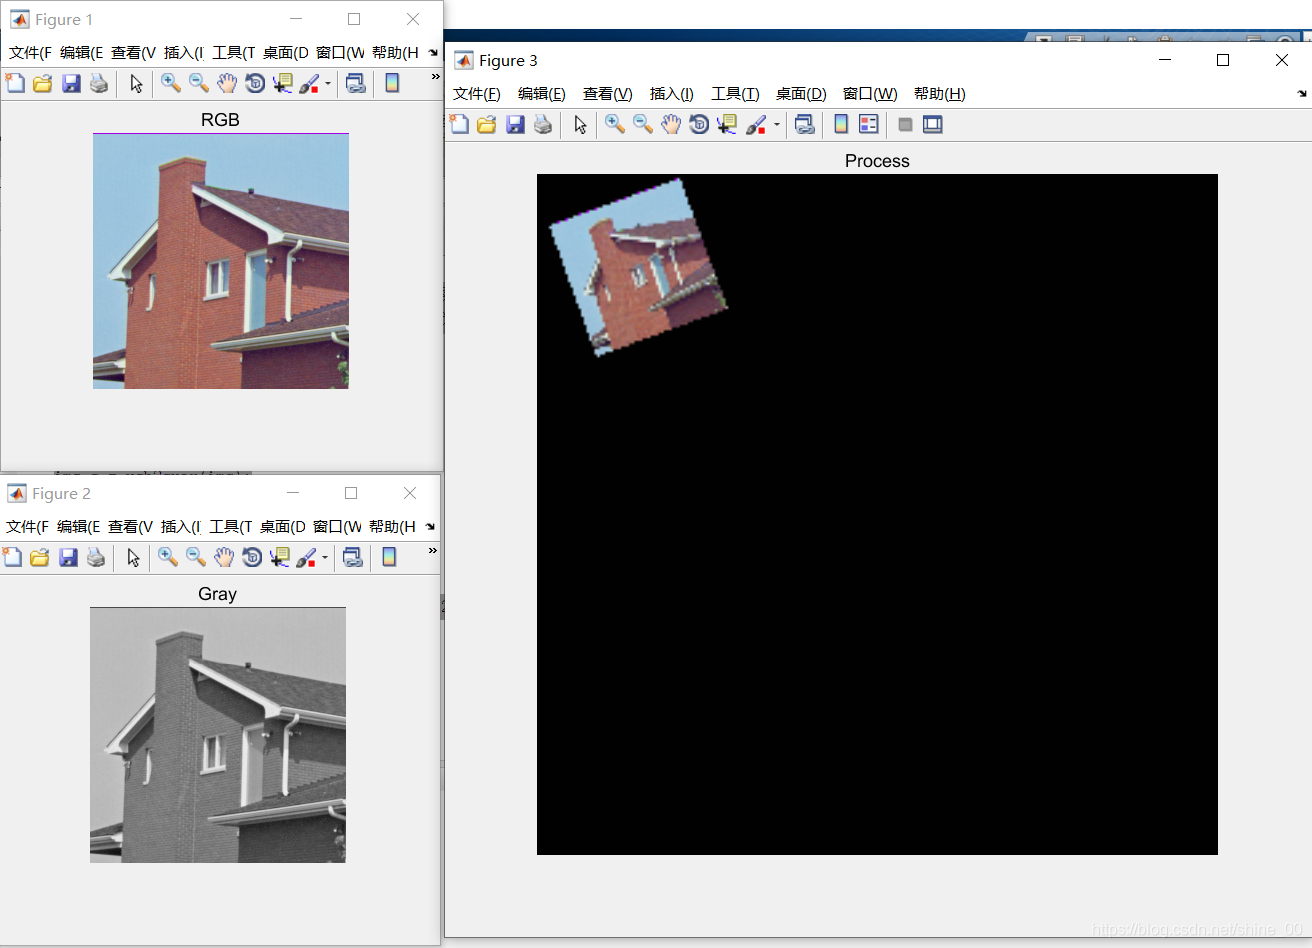The height and width of the screenshot is (948, 1312).
Task: Save figure icon in Figure 1 toolbar
Action: (70, 83)
